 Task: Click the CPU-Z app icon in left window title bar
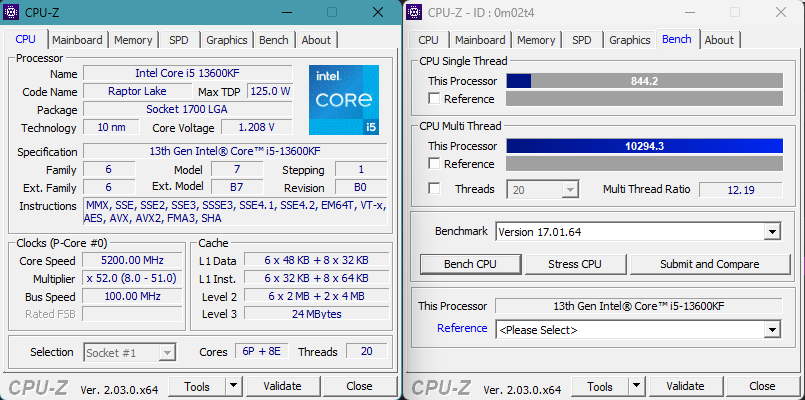click(x=11, y=12)
